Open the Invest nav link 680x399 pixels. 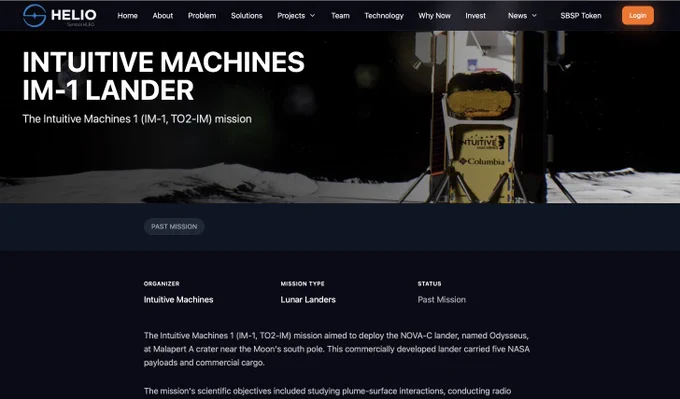(476, 16)
